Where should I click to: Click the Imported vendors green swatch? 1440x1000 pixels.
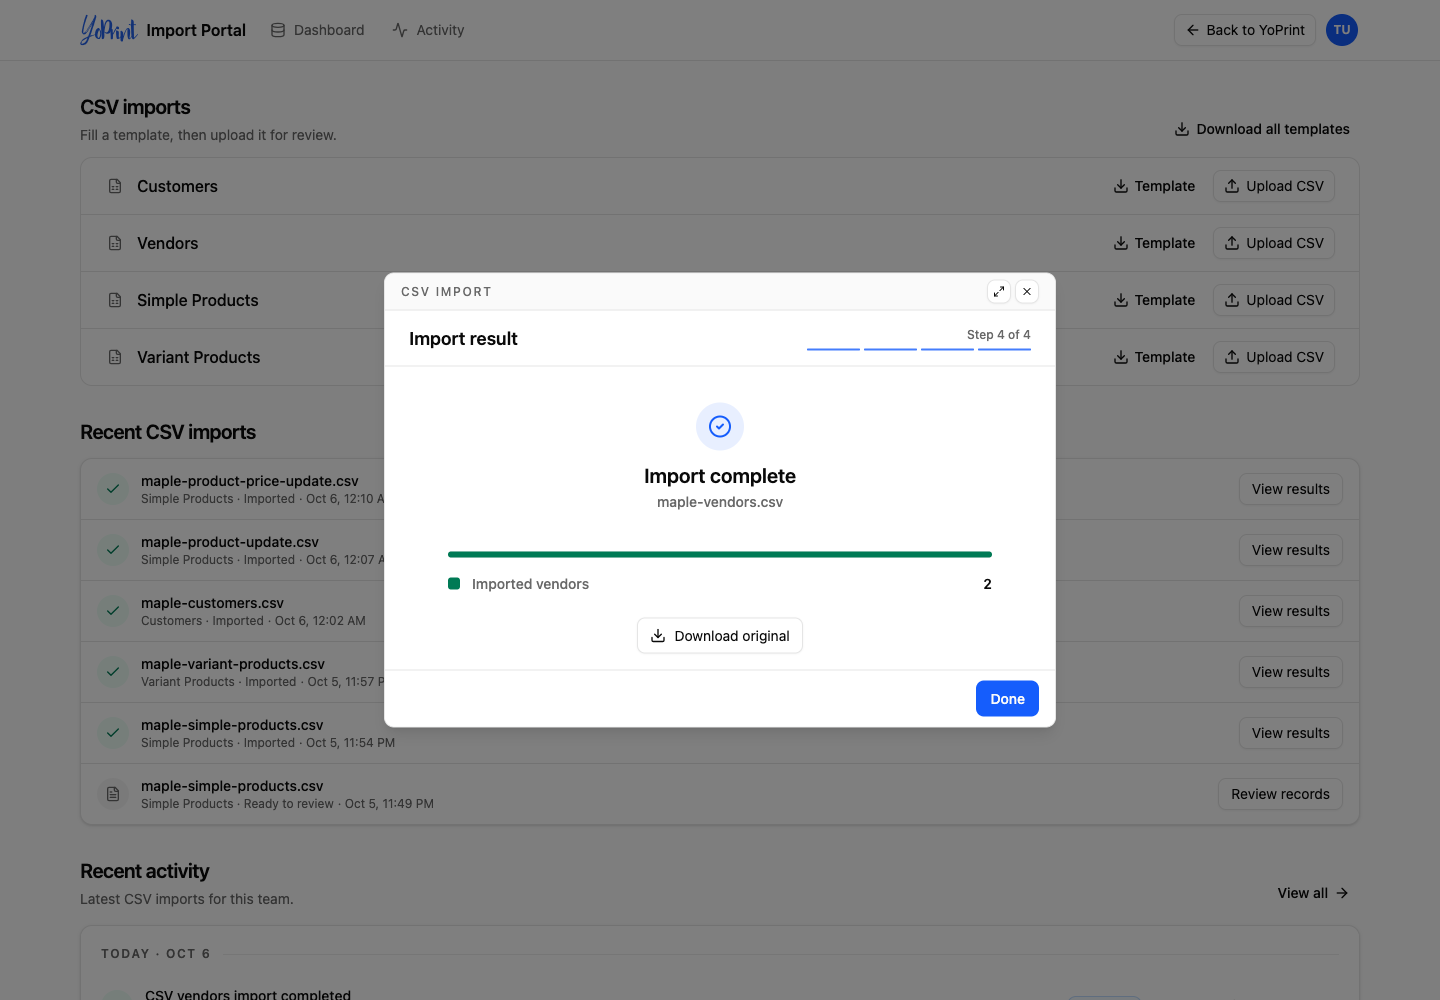(x=454, y=584)
